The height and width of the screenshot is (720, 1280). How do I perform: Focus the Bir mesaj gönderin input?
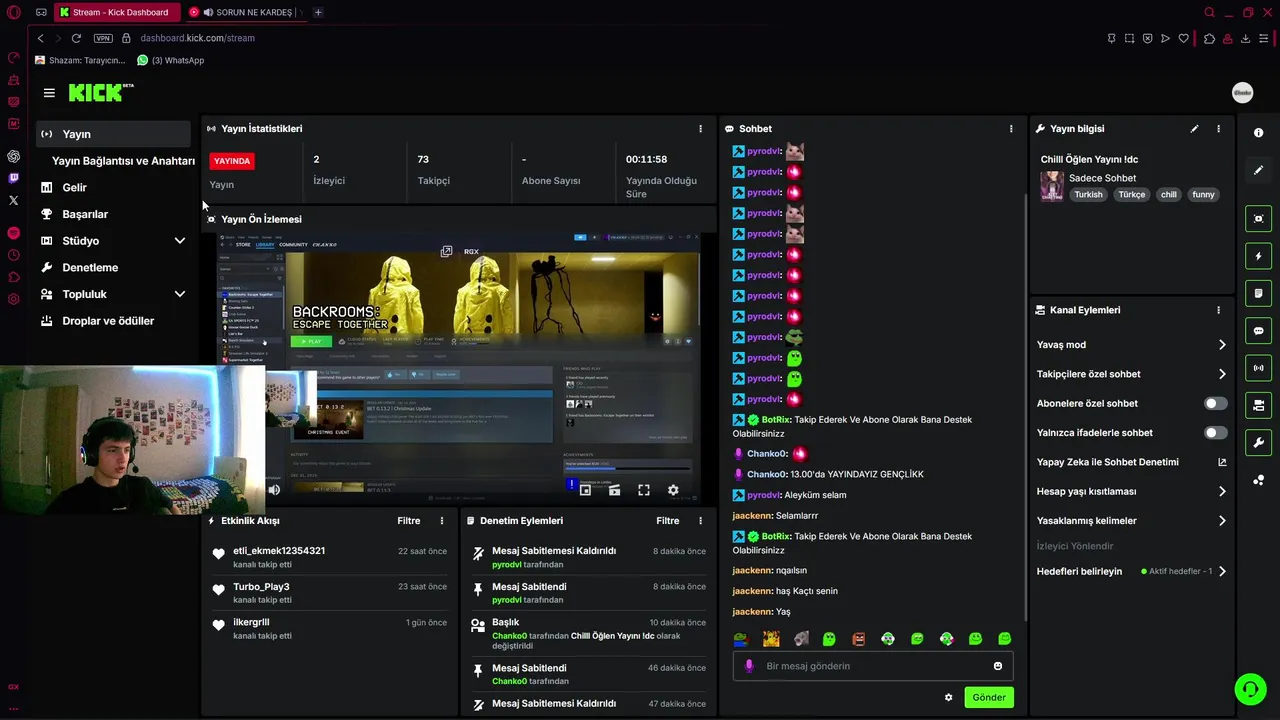(x=873, y=666)
